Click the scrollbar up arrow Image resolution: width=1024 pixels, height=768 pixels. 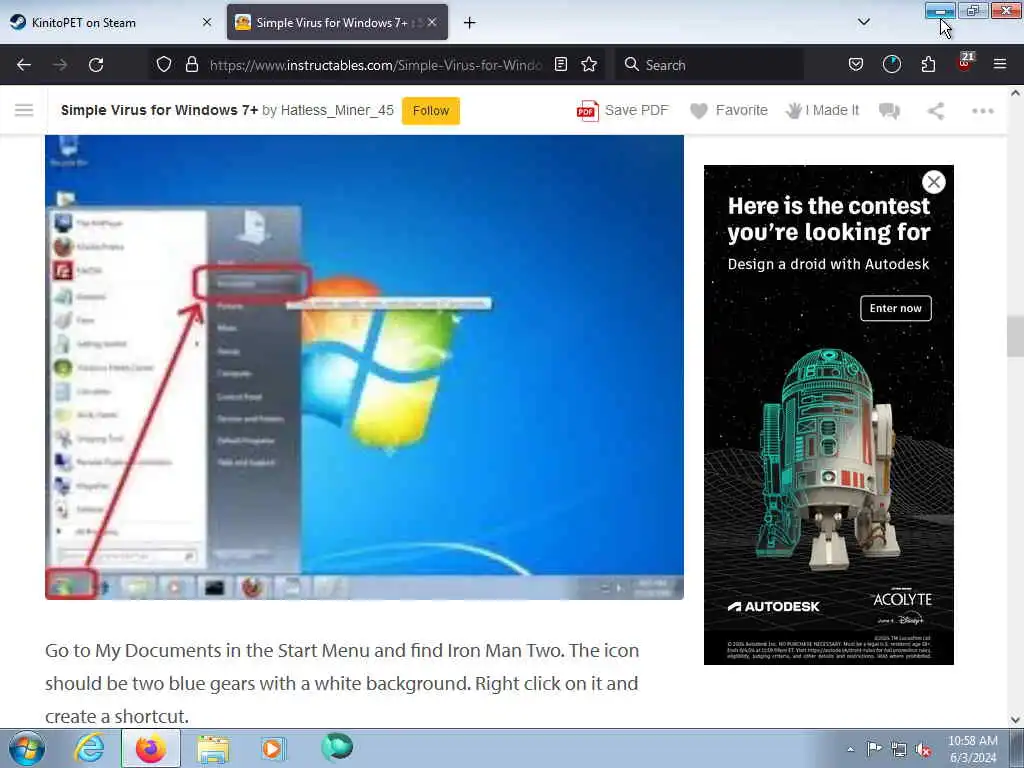pyautogui.click(x=1015, y=93)
